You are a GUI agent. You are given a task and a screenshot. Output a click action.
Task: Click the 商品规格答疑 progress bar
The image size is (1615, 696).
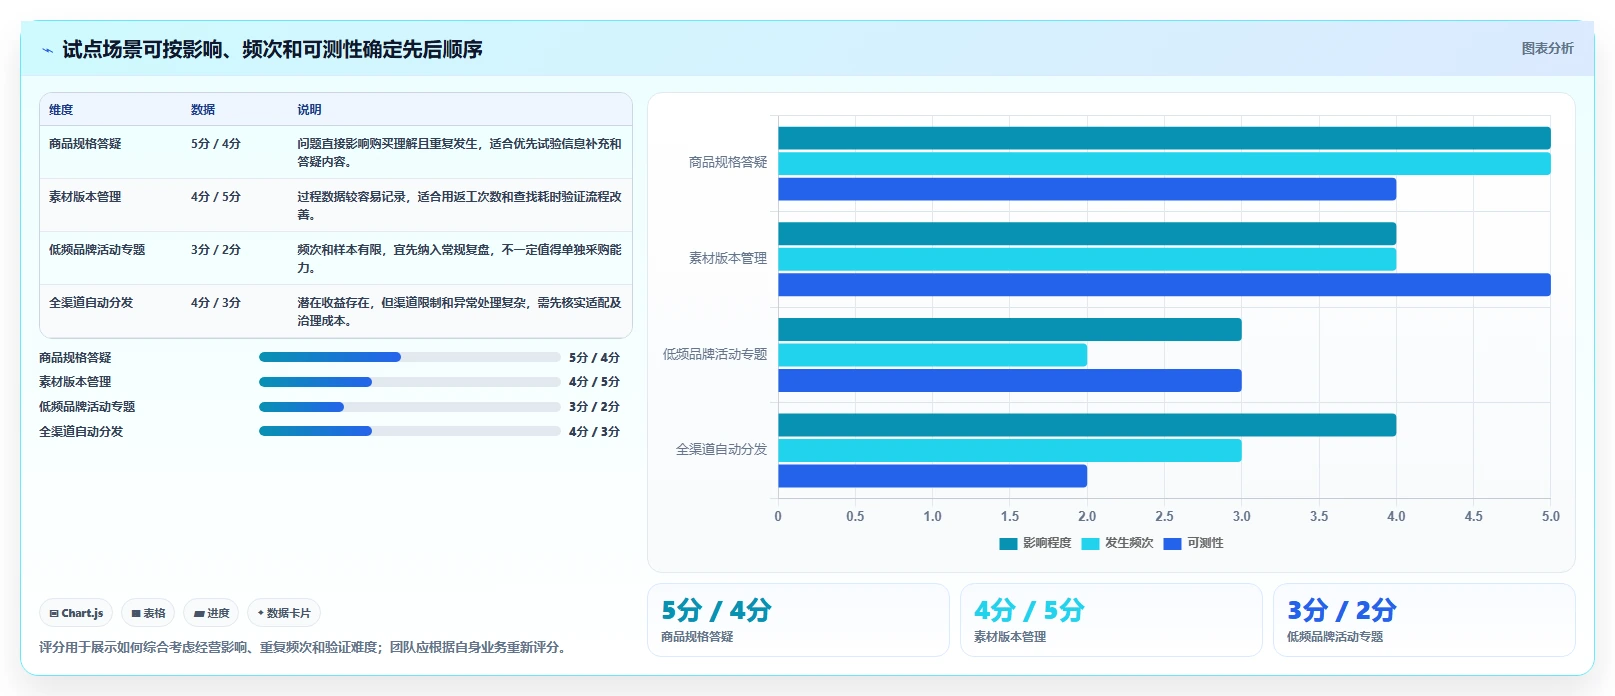tap(409, 357)
